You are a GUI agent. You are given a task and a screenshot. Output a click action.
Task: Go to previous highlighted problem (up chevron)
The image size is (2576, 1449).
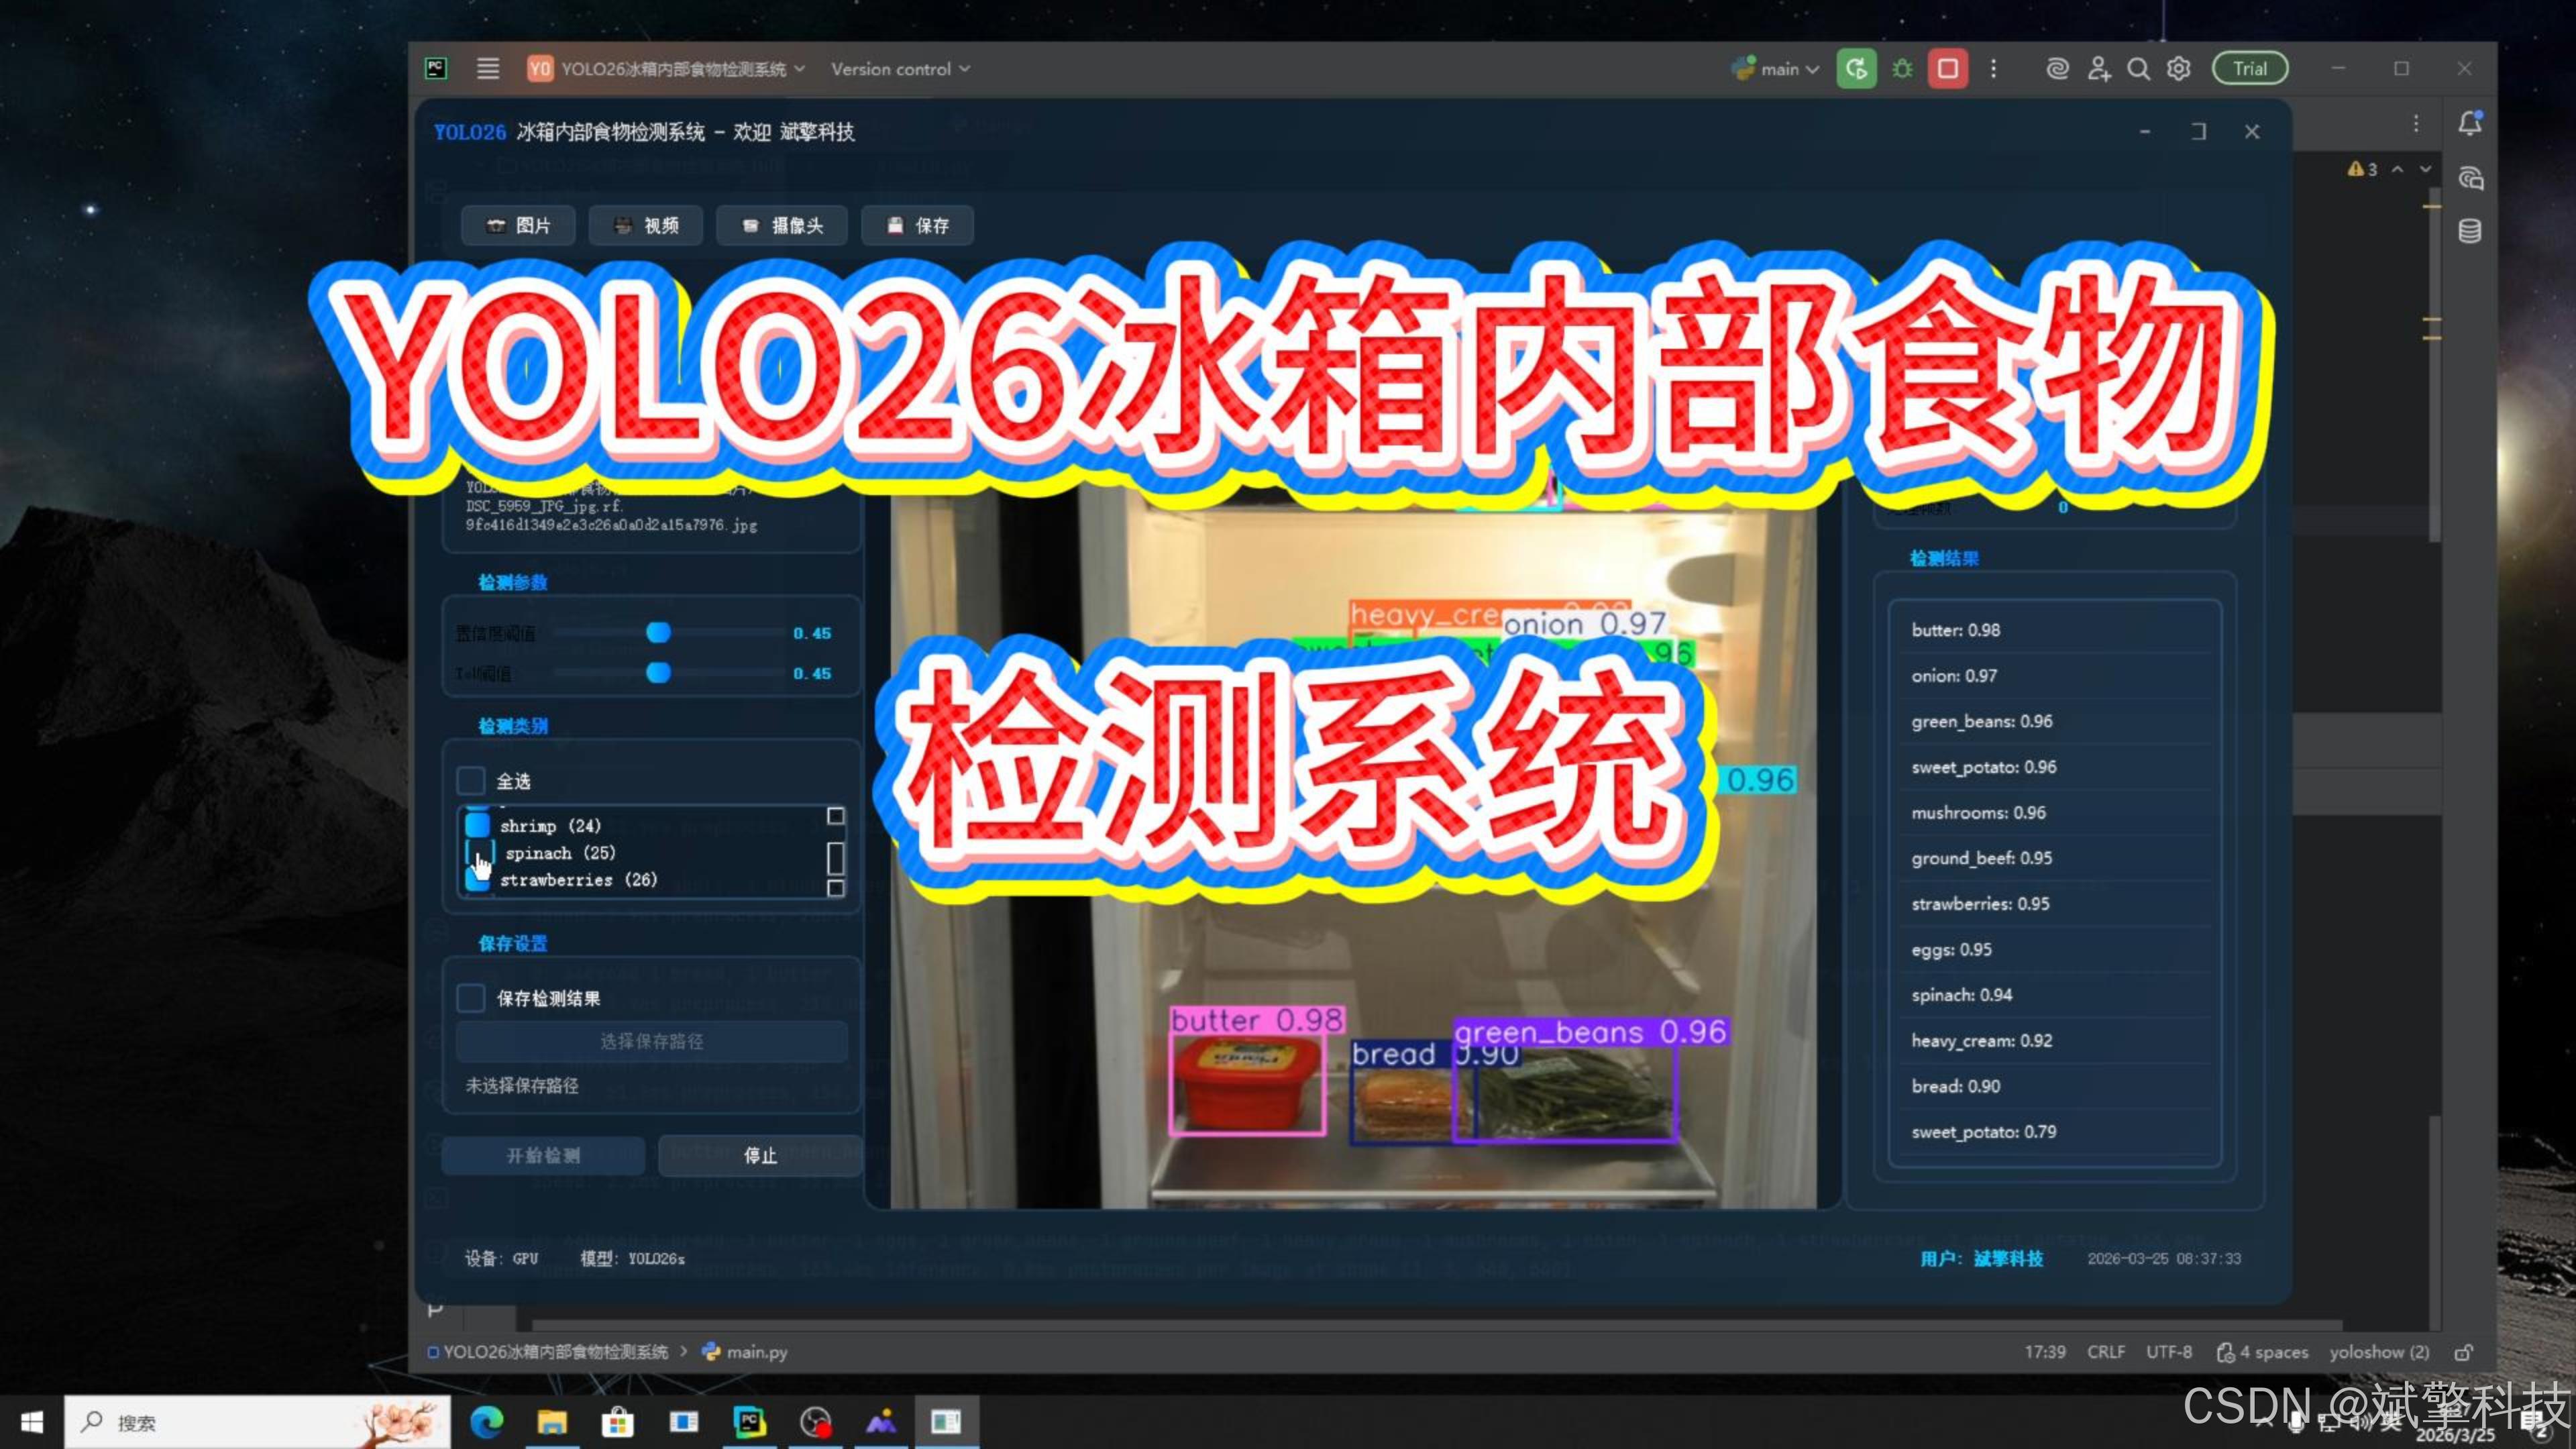click(x=2398, y=169)
